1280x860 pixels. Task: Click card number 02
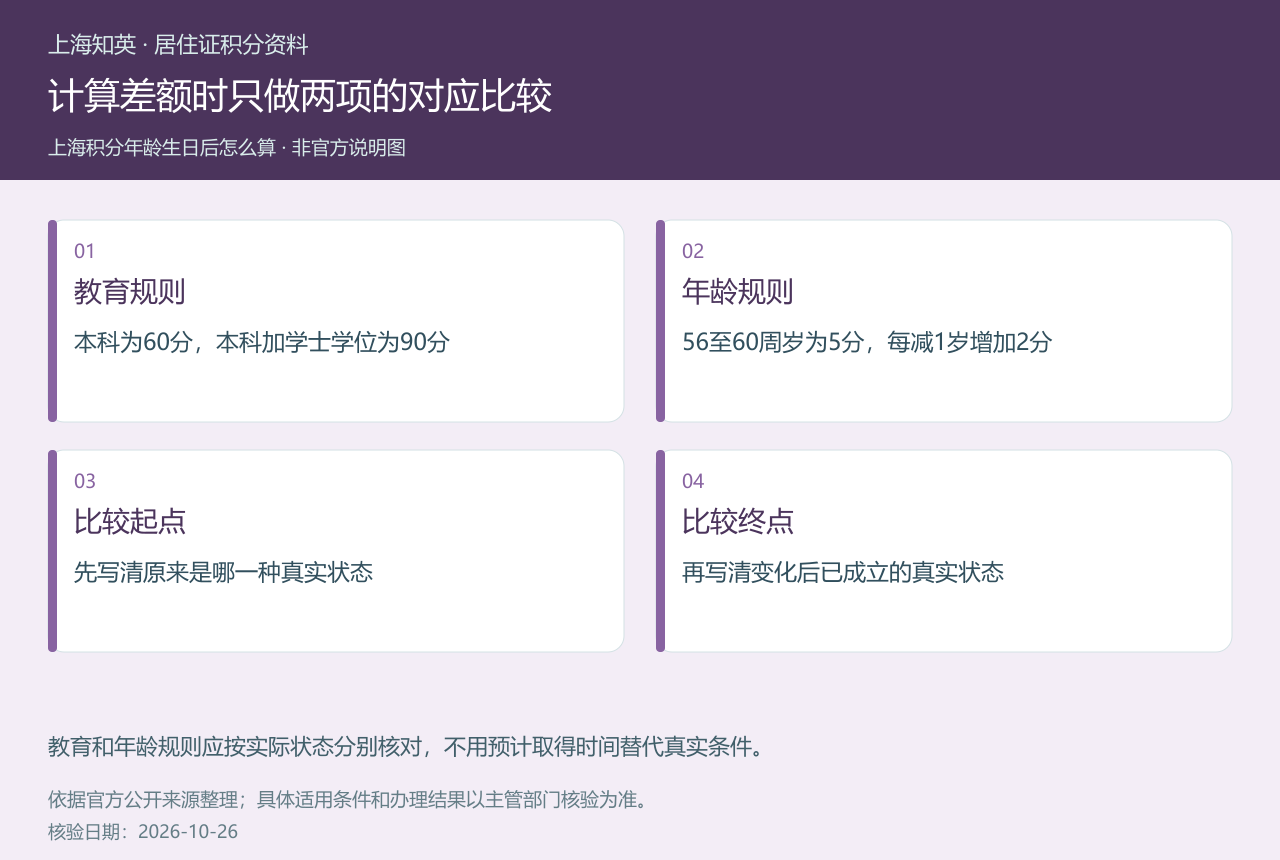pyautogui.click(x=693, y=251)
